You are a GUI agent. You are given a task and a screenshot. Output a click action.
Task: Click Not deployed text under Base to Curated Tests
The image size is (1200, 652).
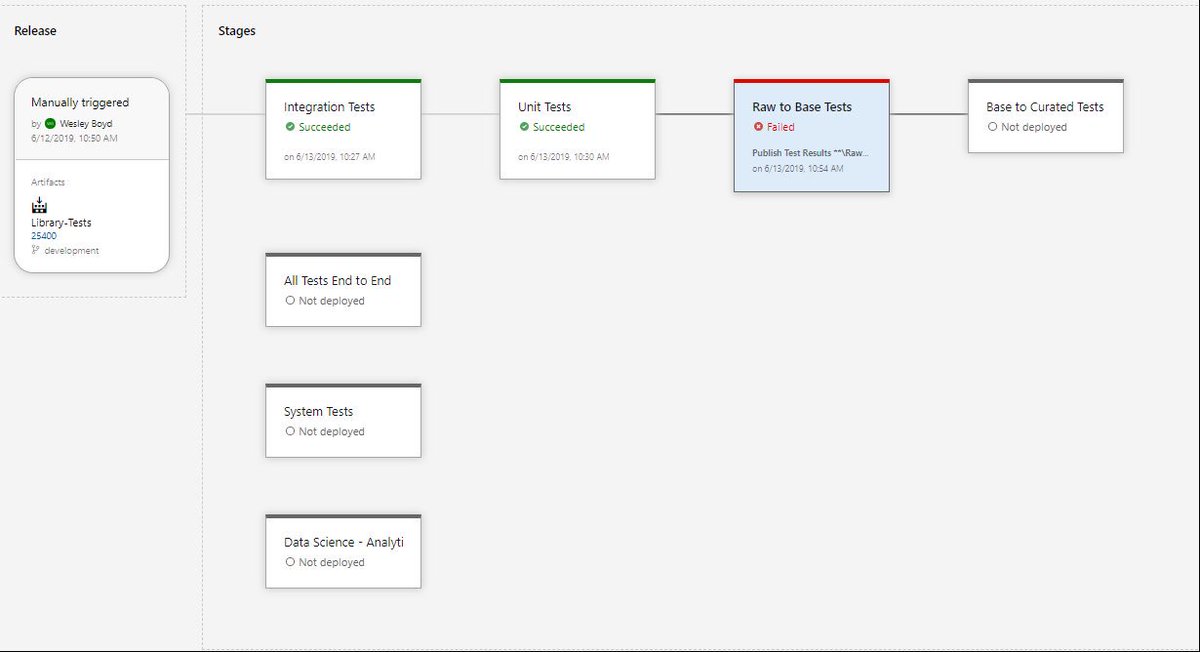pos(1034,127)
